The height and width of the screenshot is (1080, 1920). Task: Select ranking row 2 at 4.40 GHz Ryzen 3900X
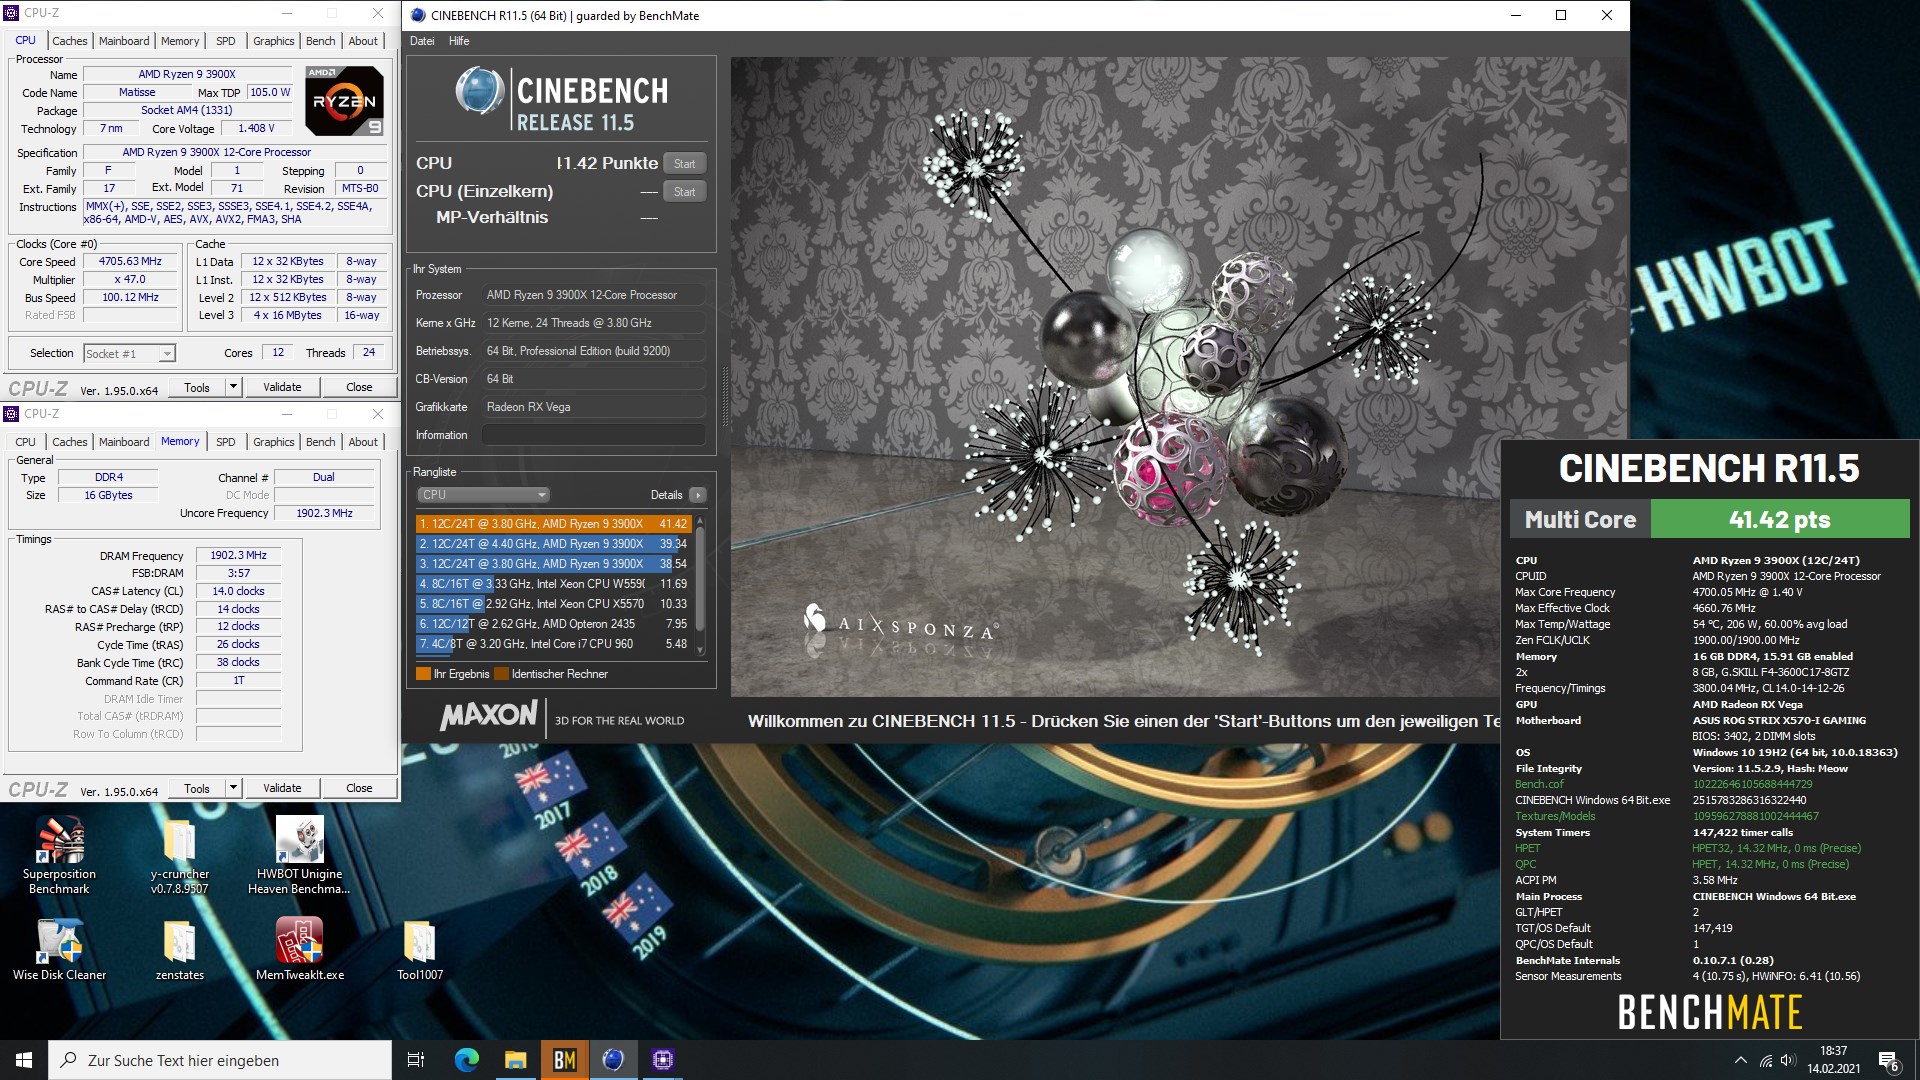tap(553, 544)
